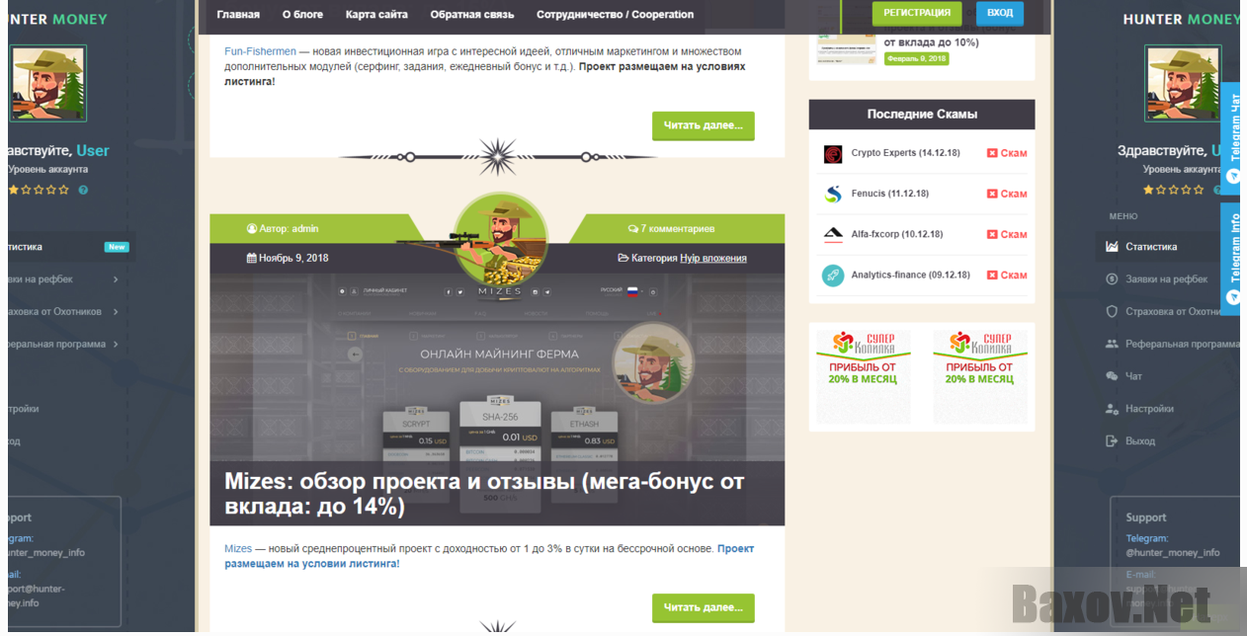Image resolution: width=1247 pixels, height=636 pixels.
Task: Open the 7 комментариев link
Action: (x=677, y=229)
